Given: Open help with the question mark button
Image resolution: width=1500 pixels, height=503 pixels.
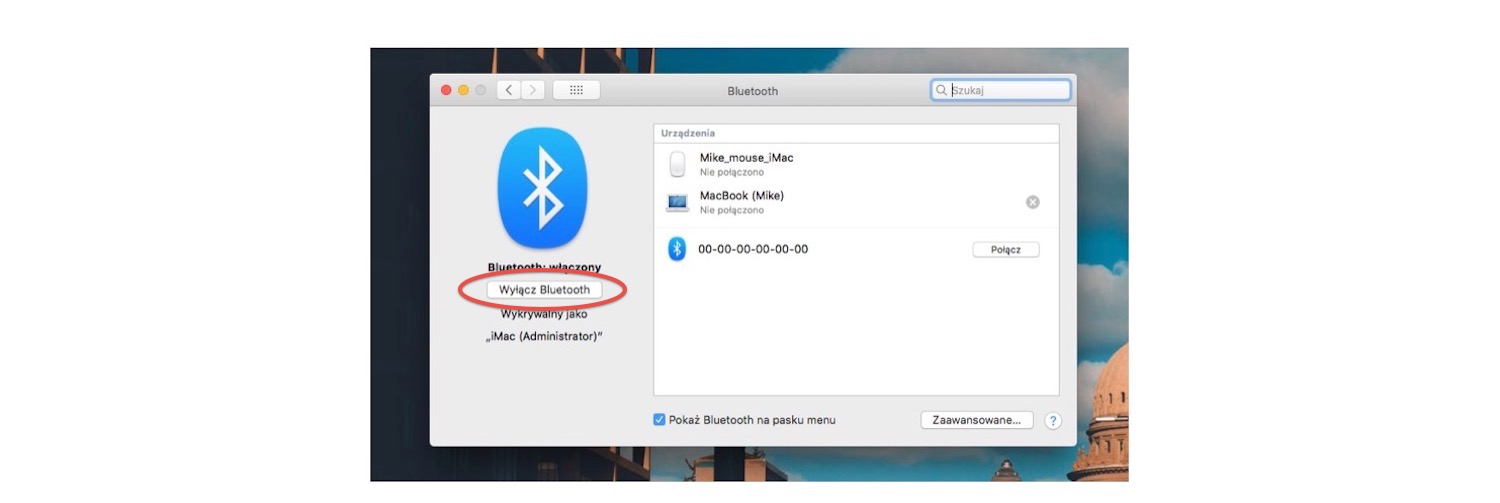Looking at the screenshot, I should click(1052, 421).
